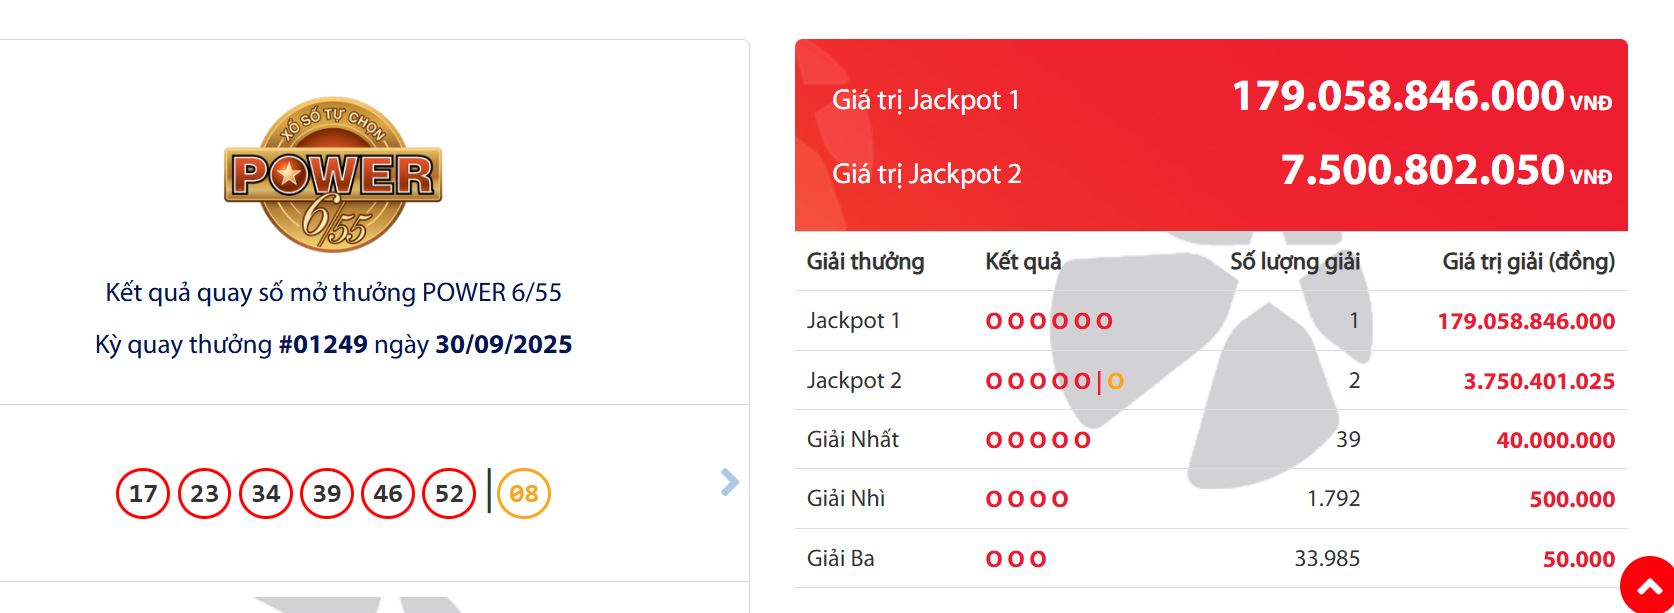The width and height of the screenshot is (1674, 613).
Task: Select winning ball number 34
Action: [266, 494]
